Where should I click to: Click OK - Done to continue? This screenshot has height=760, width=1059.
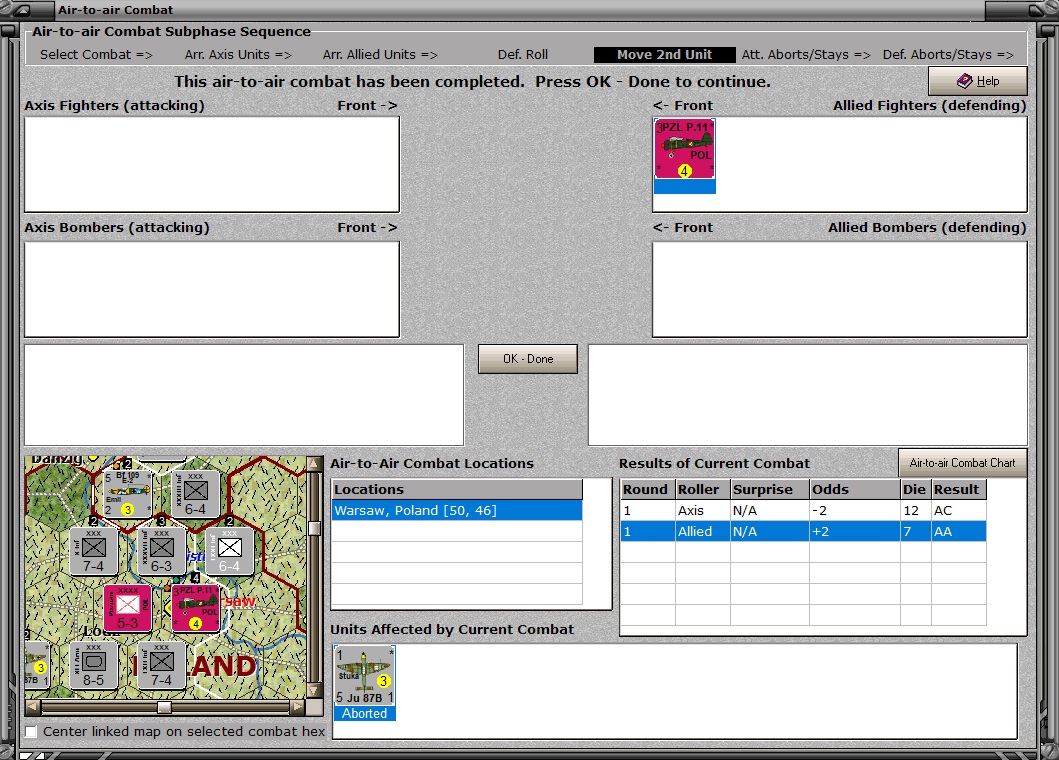coord(528,359)
